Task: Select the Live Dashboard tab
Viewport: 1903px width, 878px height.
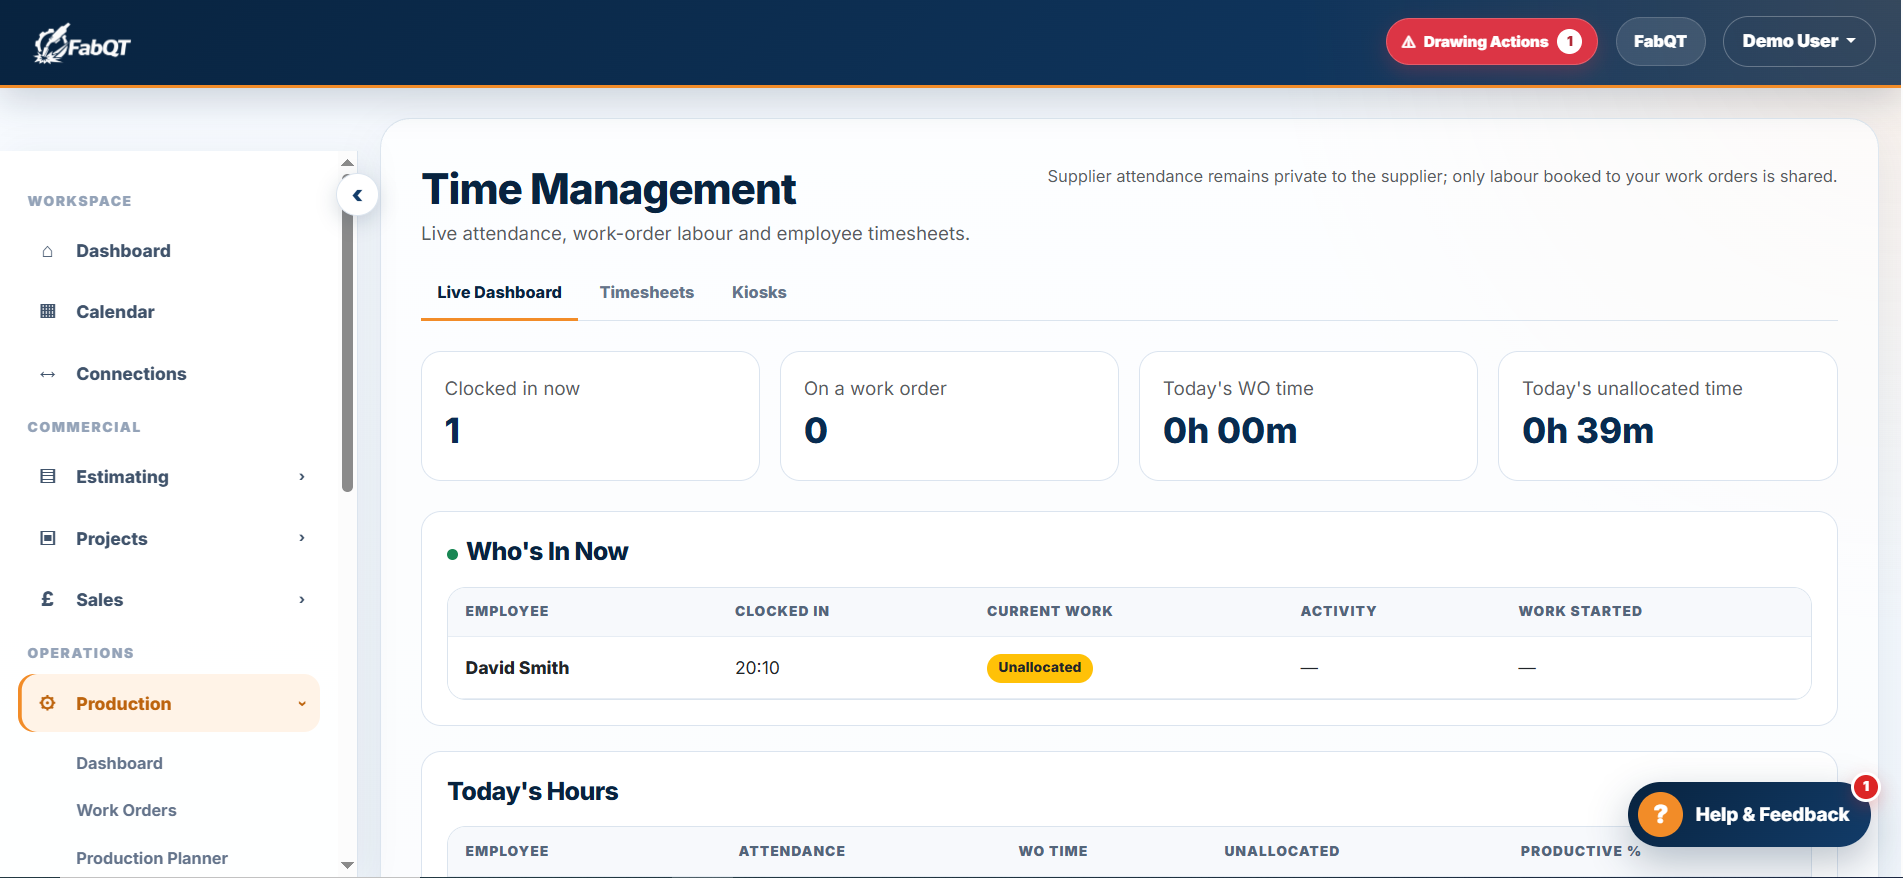Action: [499, 293]
